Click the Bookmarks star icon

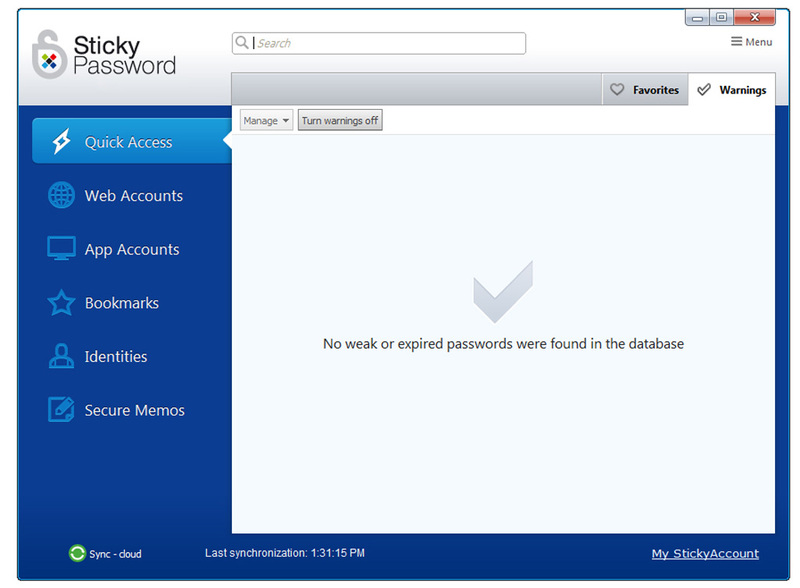(x=61, y=303)
